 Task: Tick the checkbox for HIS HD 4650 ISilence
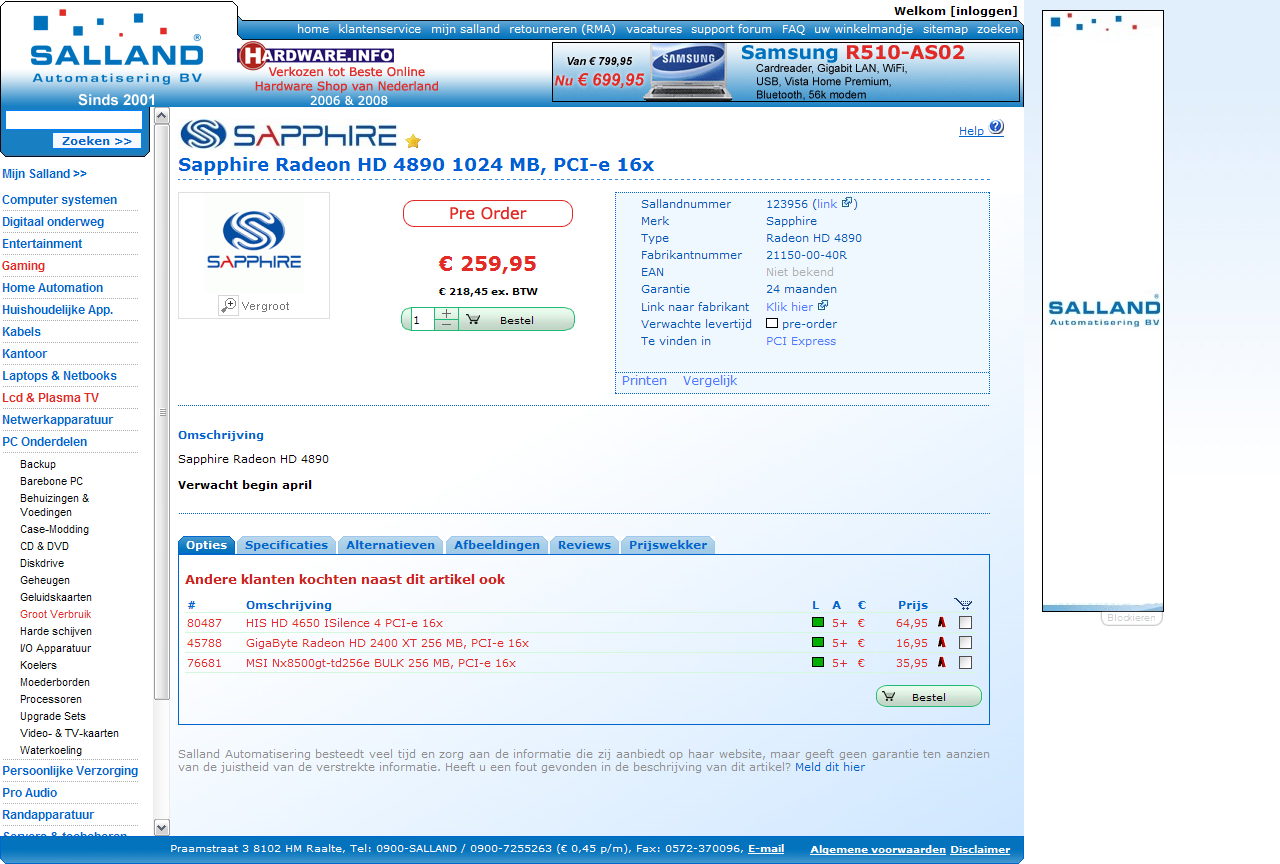point(965,622)
